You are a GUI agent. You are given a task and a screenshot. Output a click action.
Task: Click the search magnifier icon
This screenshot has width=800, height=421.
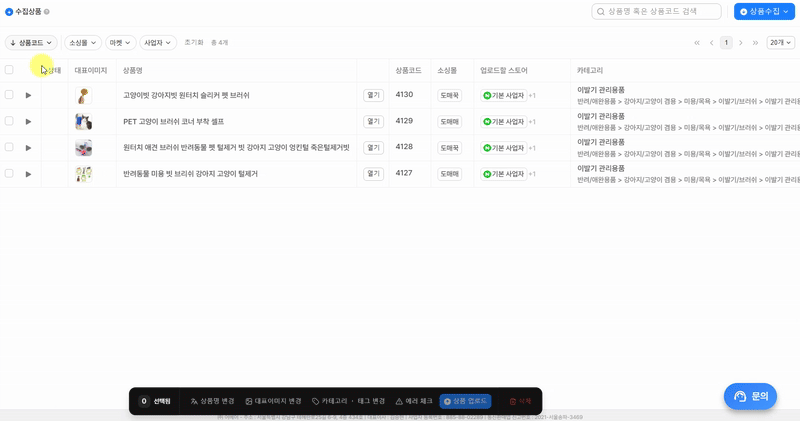click(601, 11)
